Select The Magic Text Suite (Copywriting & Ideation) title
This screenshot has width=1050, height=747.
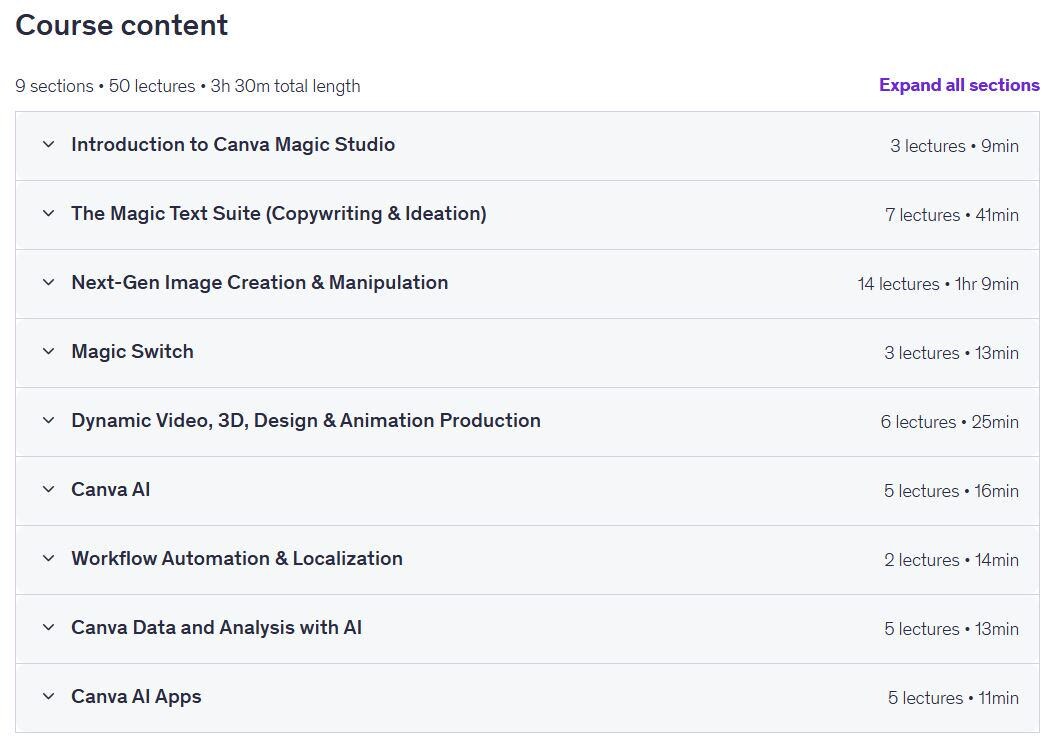(x=279, y=214)
